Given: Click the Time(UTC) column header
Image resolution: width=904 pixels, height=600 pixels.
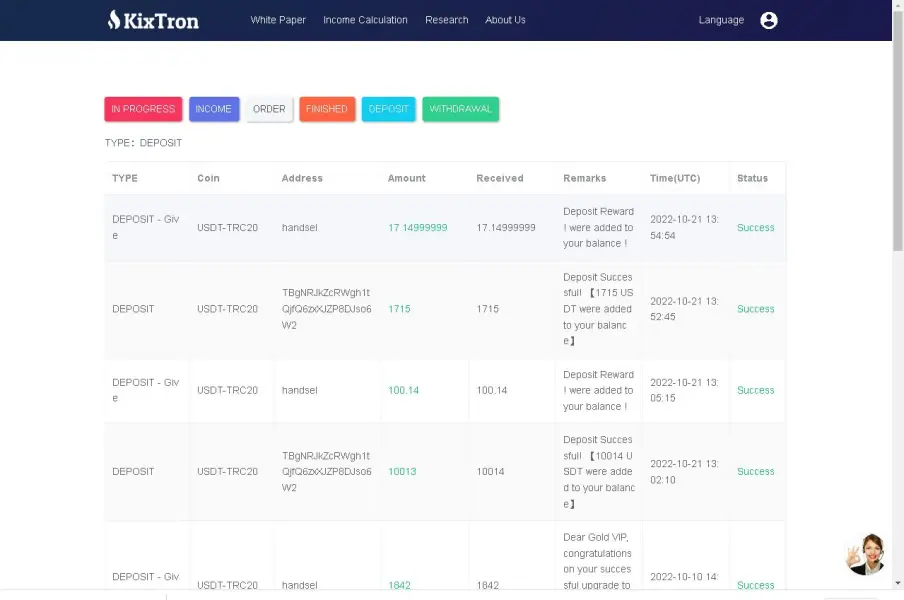Looking at the screenshot, I should [x=675, y=178].
